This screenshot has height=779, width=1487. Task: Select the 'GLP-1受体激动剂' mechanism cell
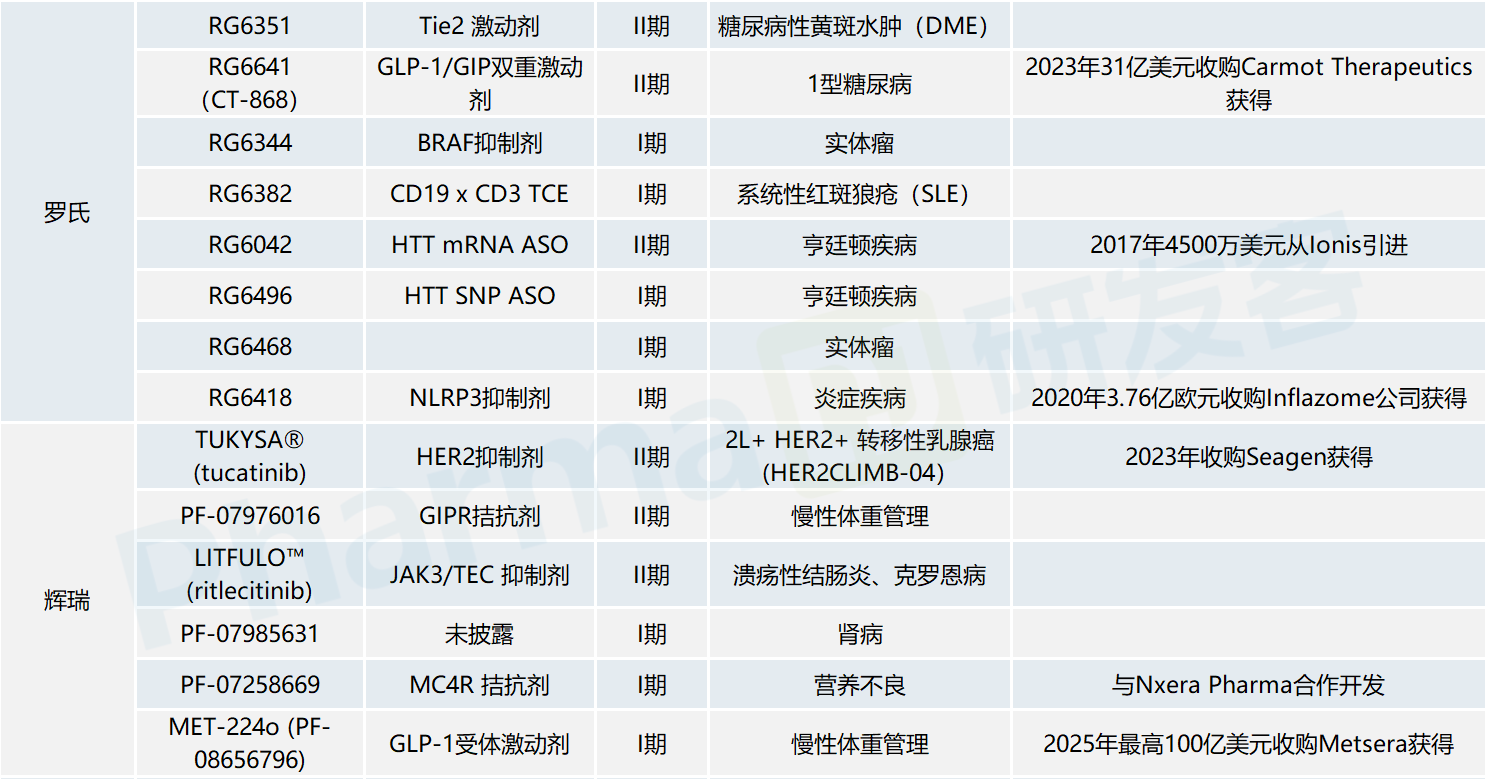(x=480, y=744)
